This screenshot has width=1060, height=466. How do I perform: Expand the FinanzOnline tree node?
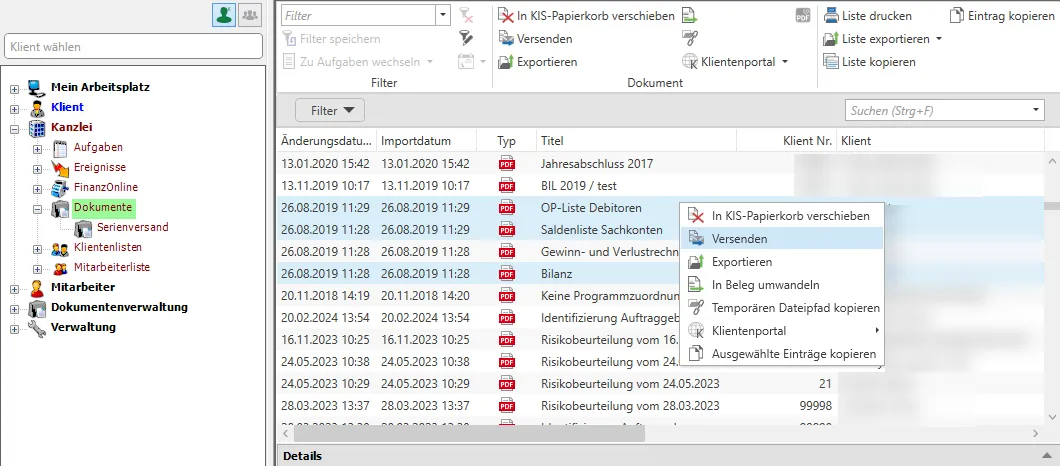[37, 188]
